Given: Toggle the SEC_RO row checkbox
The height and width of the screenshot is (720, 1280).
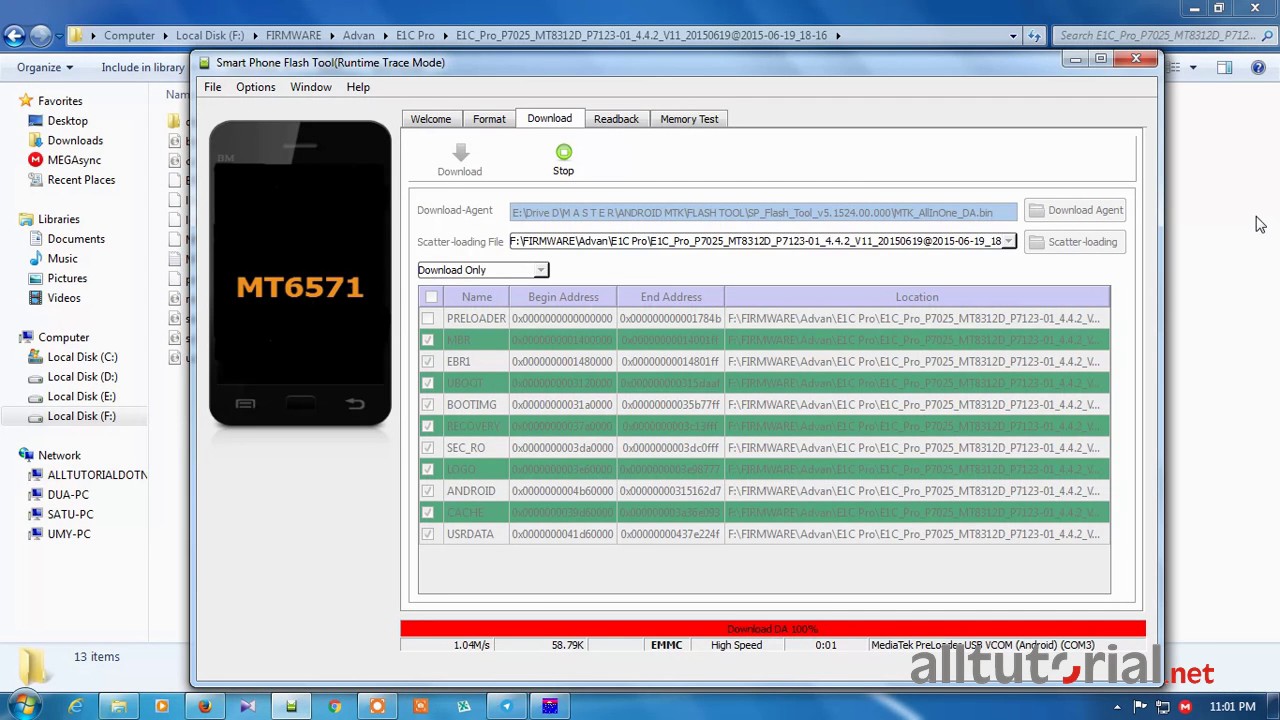Looking at the screenshot, I should 428,448.
